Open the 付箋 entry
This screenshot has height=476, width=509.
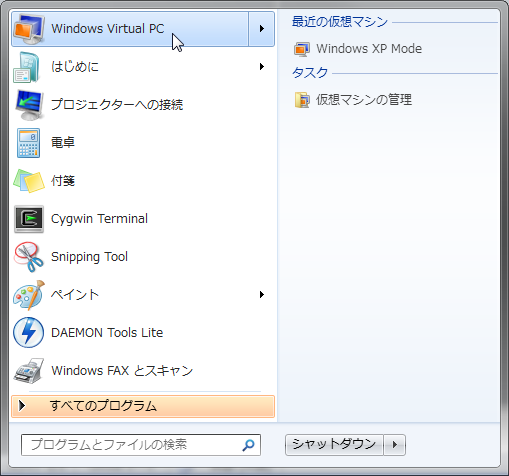pyautogui.click(x=143, y=181)
